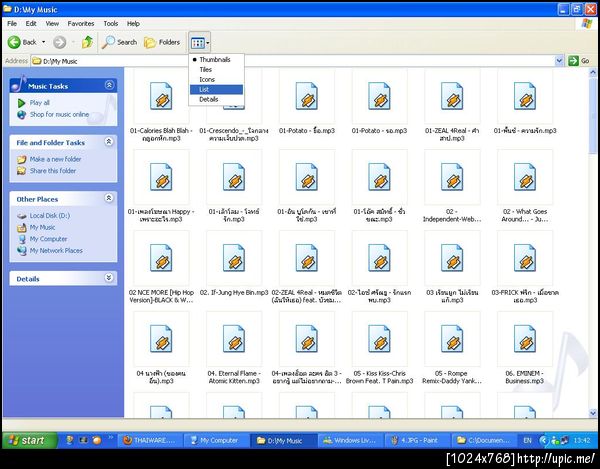Open Back button history dropdown arrow
Screen dimensions: 600x469
(43, 42)
